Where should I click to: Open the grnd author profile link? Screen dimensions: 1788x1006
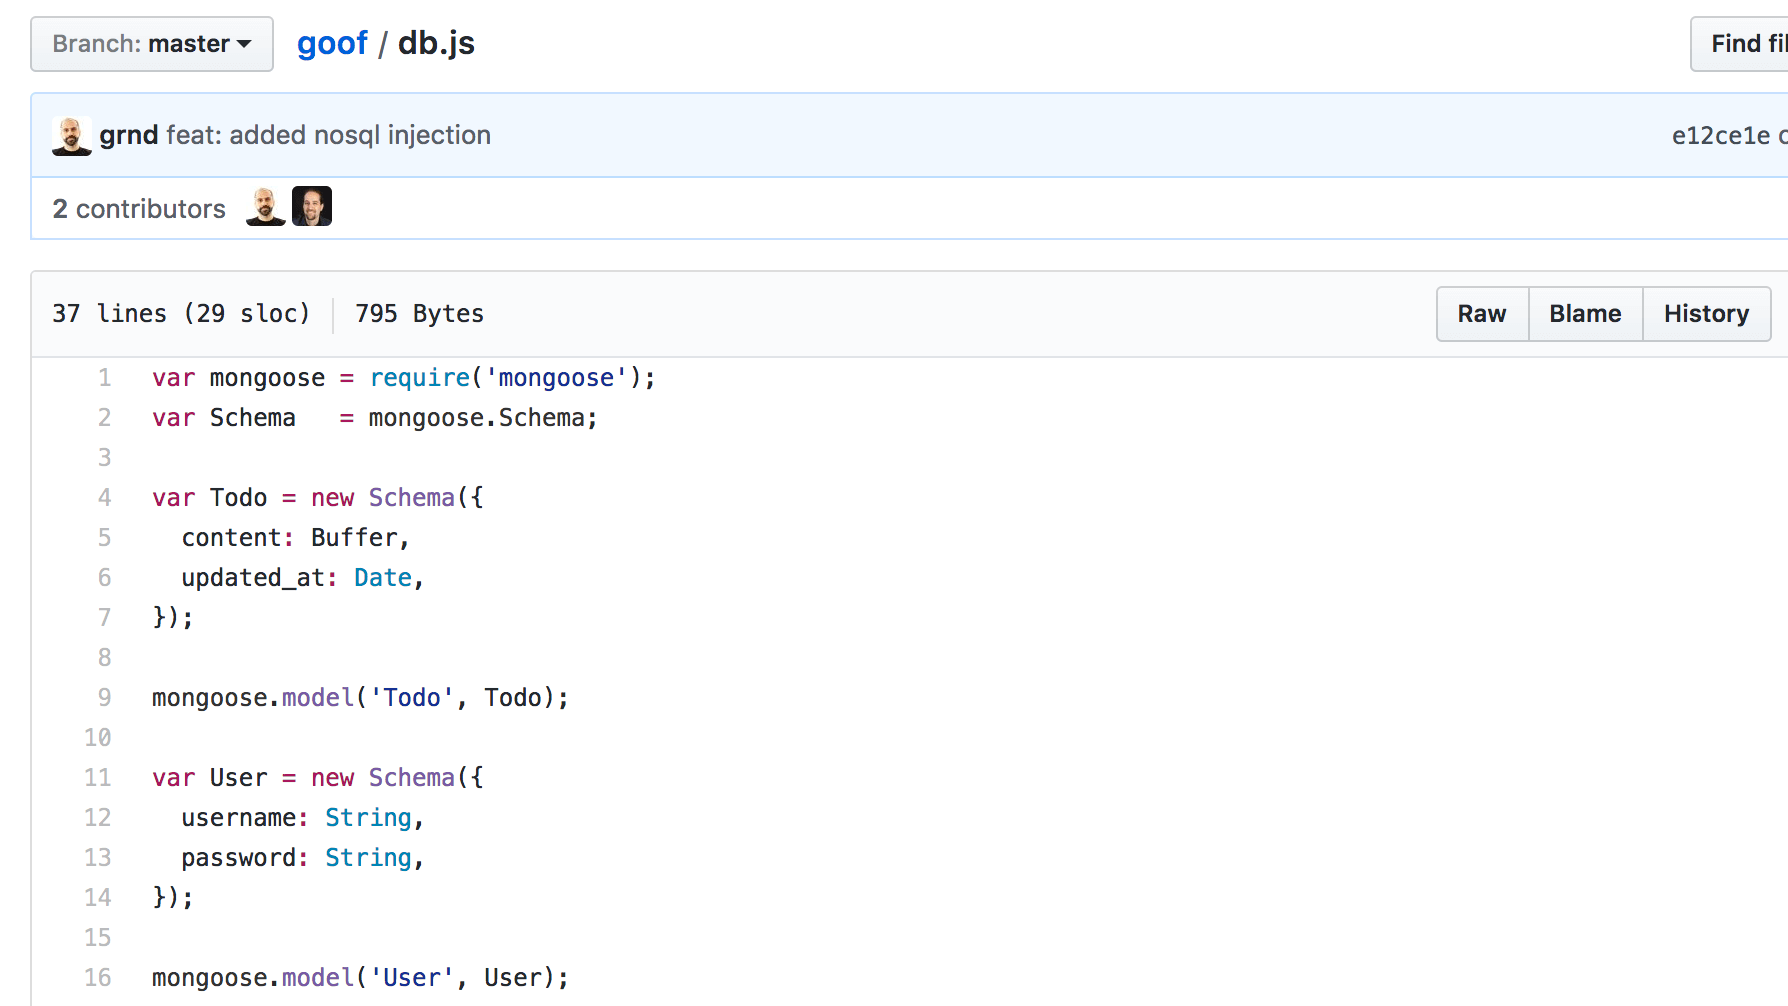point(128,135)
